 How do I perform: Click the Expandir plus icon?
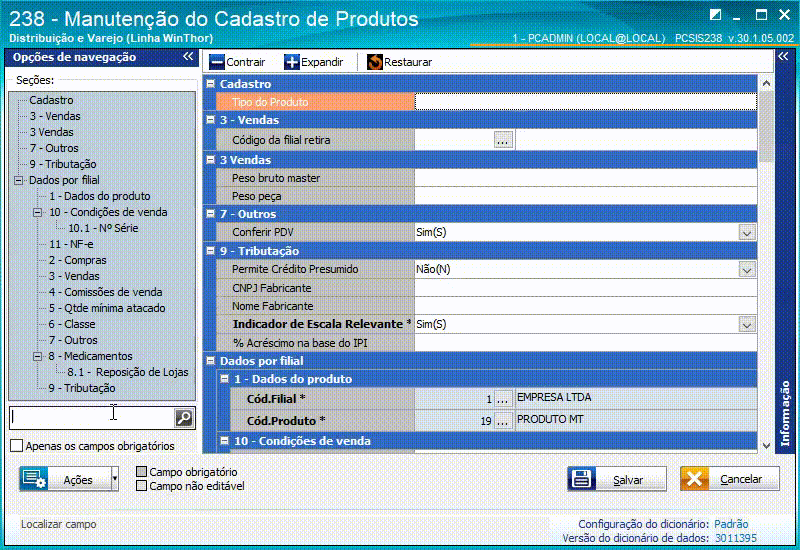pos(292,62)
